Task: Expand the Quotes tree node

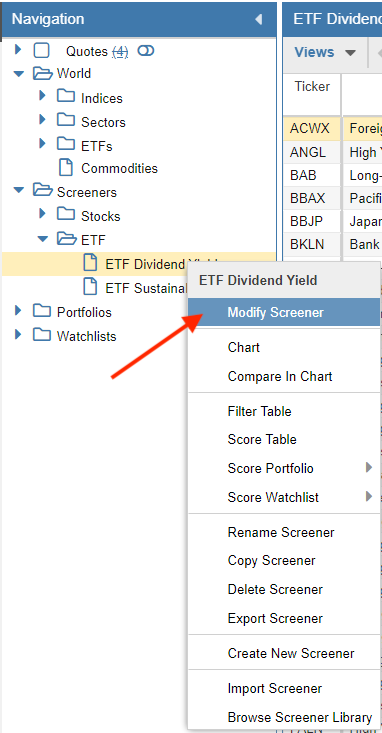Action: pyautogui.click(x=18, y=49)
